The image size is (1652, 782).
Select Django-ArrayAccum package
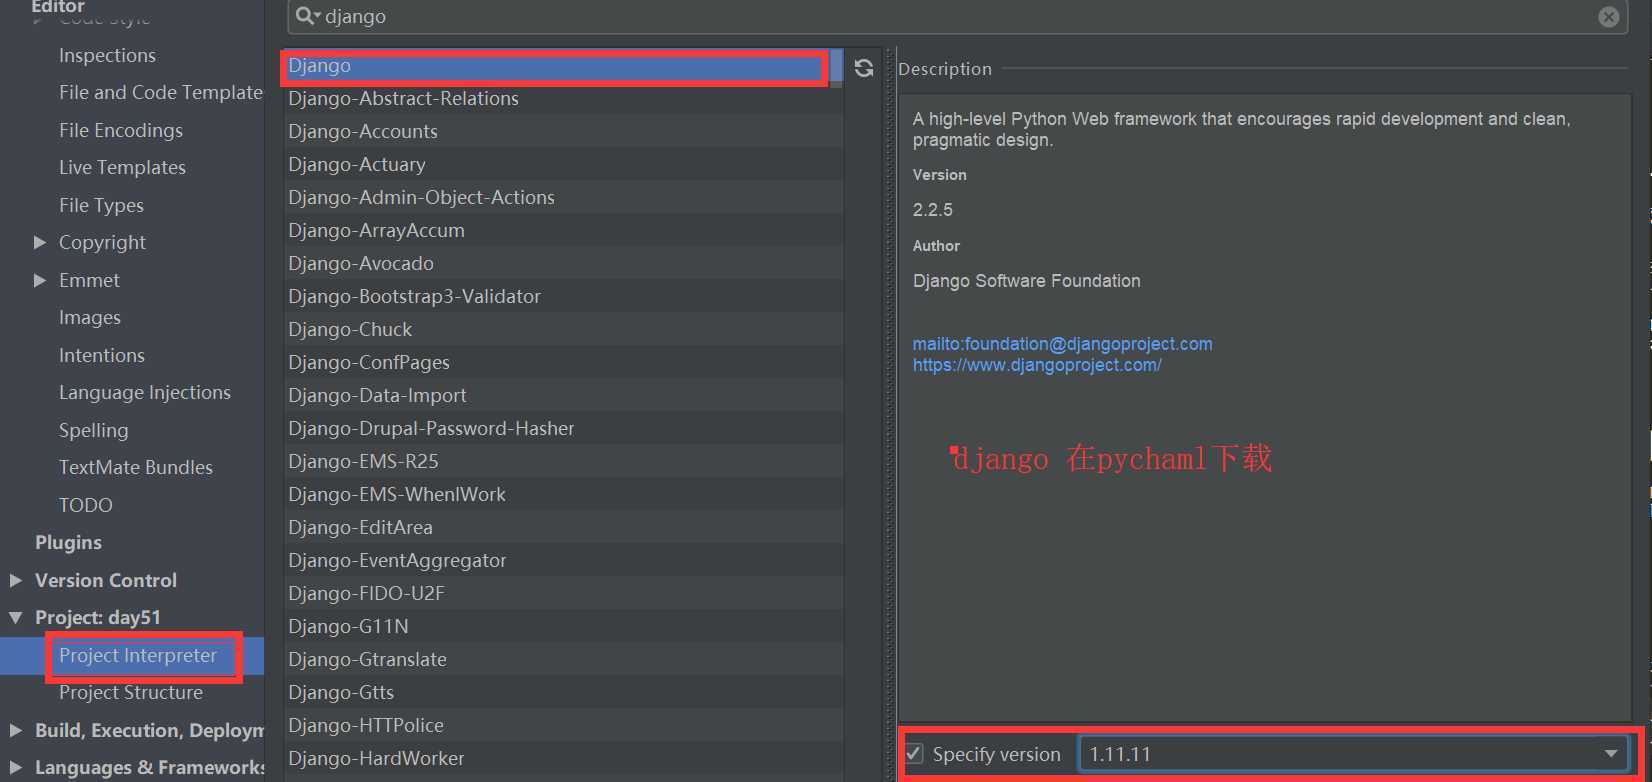pyautogui.click(x=563, y=230)
